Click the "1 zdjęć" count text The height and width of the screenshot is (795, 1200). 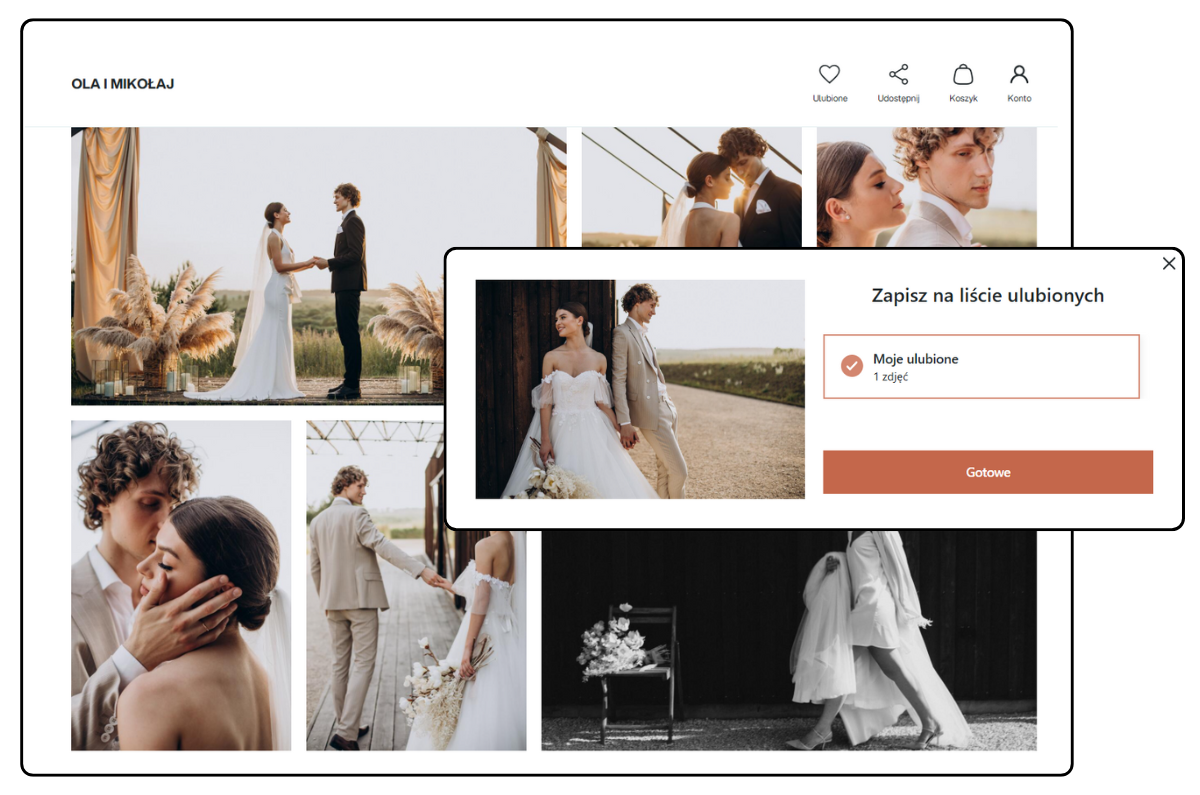[x=890, y=377]
